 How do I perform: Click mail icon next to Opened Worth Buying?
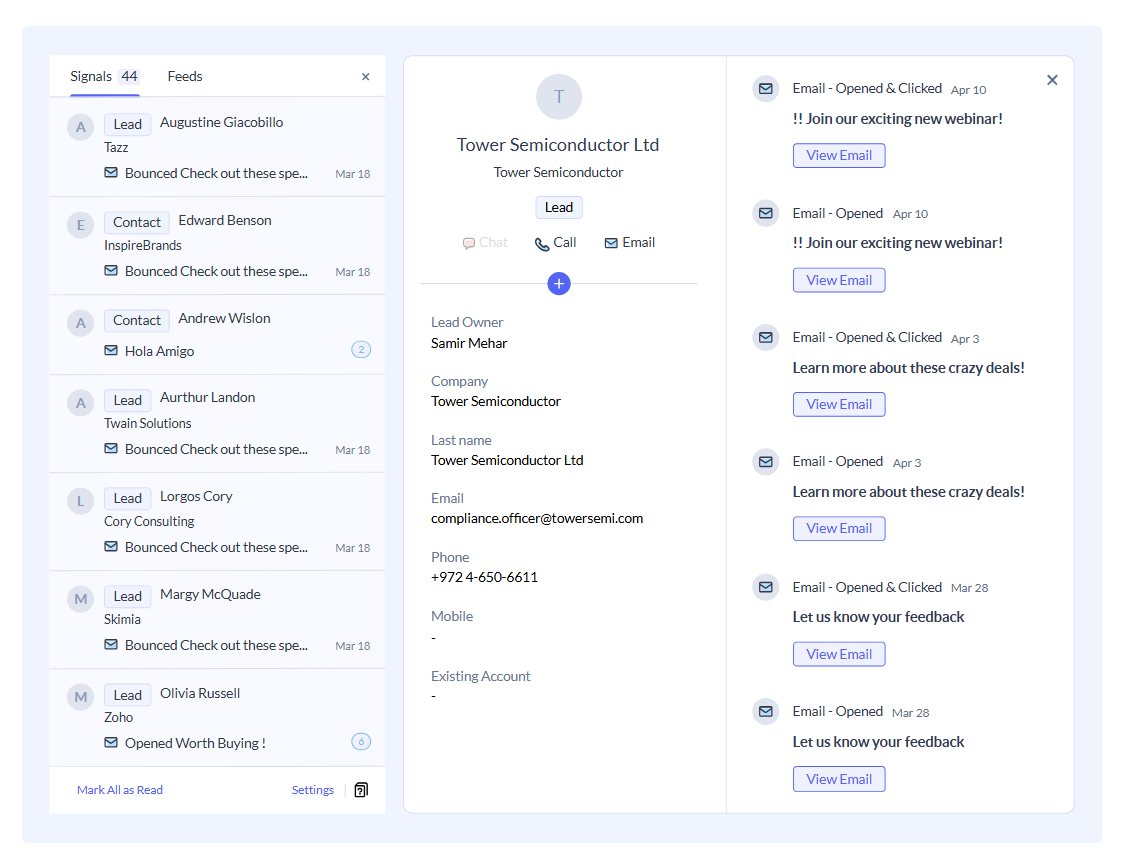111,742
